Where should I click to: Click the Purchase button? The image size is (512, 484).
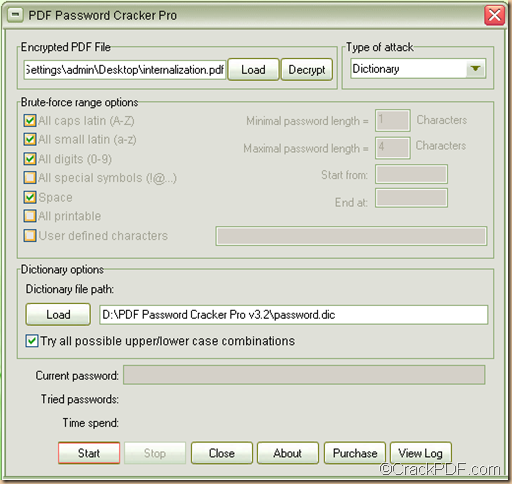tap(355, 453)
